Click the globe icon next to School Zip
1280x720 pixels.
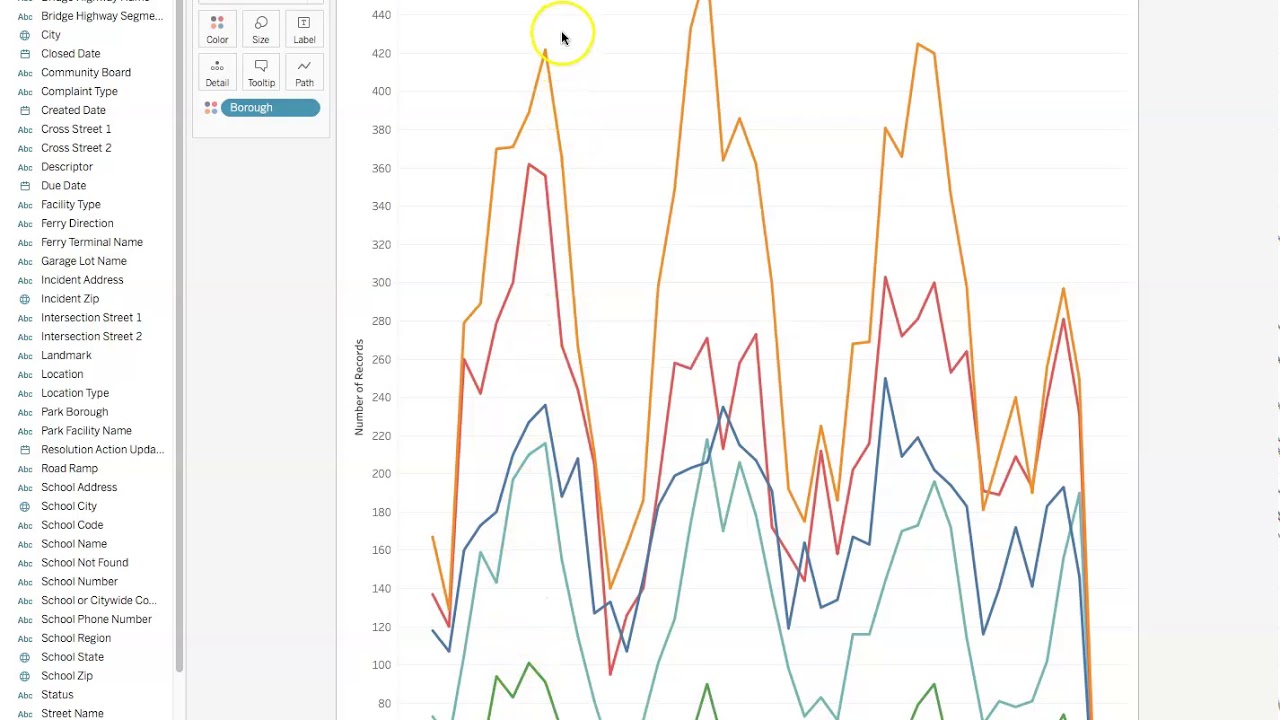click(x=25, y=676)
